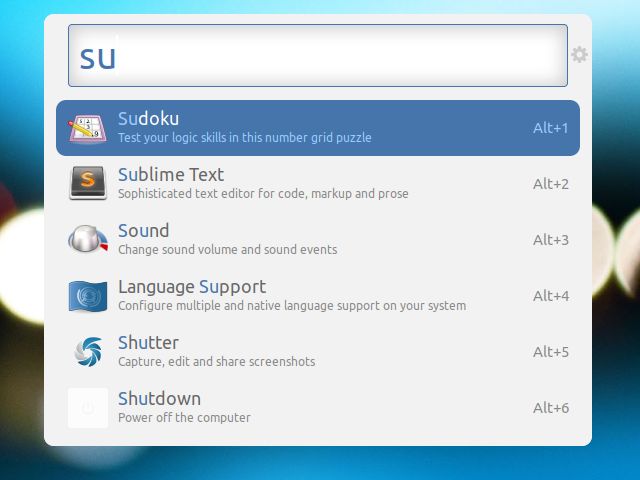Click the Alt+5 shortcut label
640x480 pixels.
tap(551, 352)
